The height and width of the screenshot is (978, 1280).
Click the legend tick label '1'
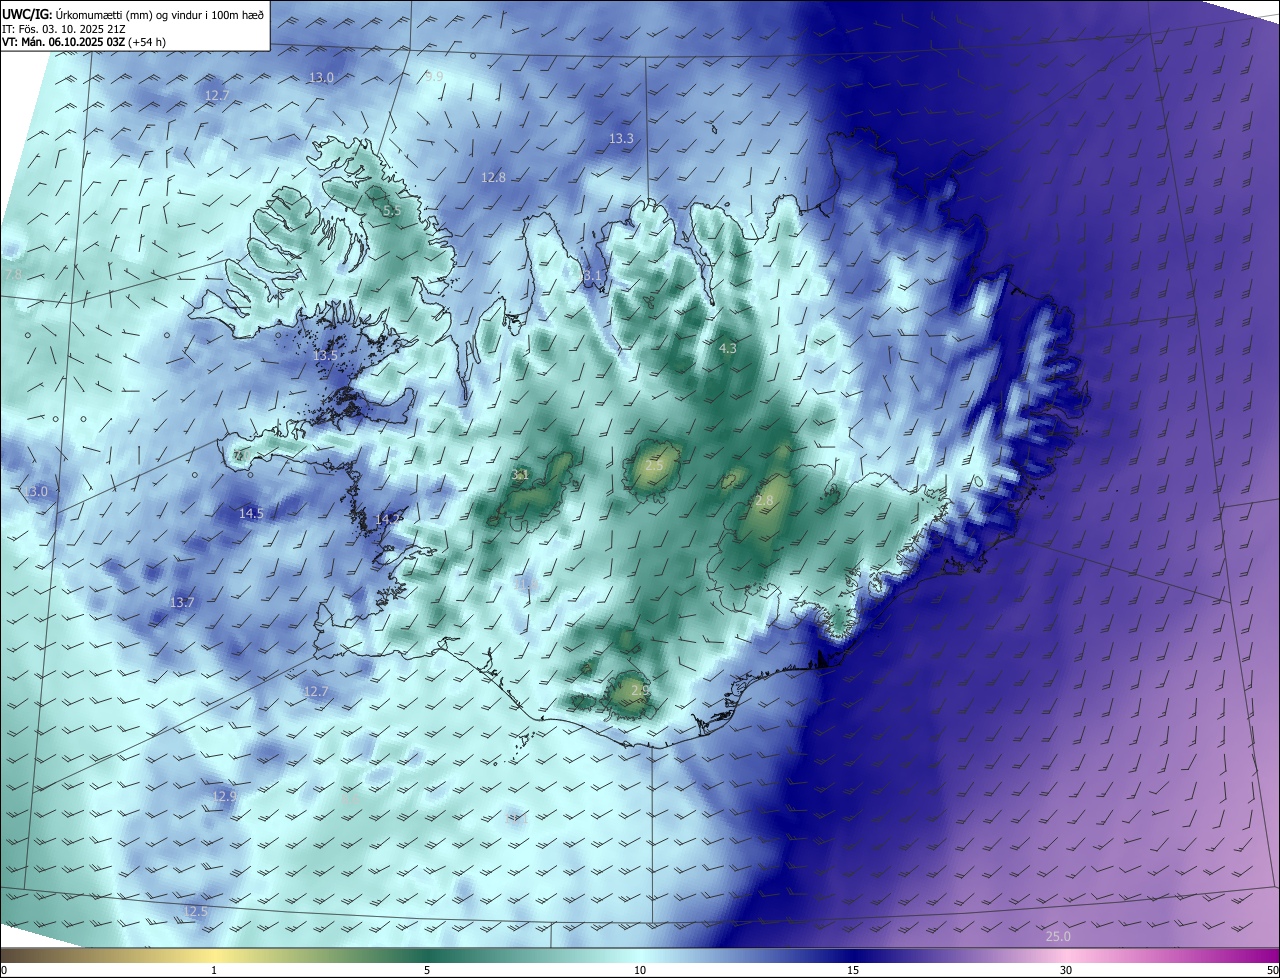click(x=214, y=970)
